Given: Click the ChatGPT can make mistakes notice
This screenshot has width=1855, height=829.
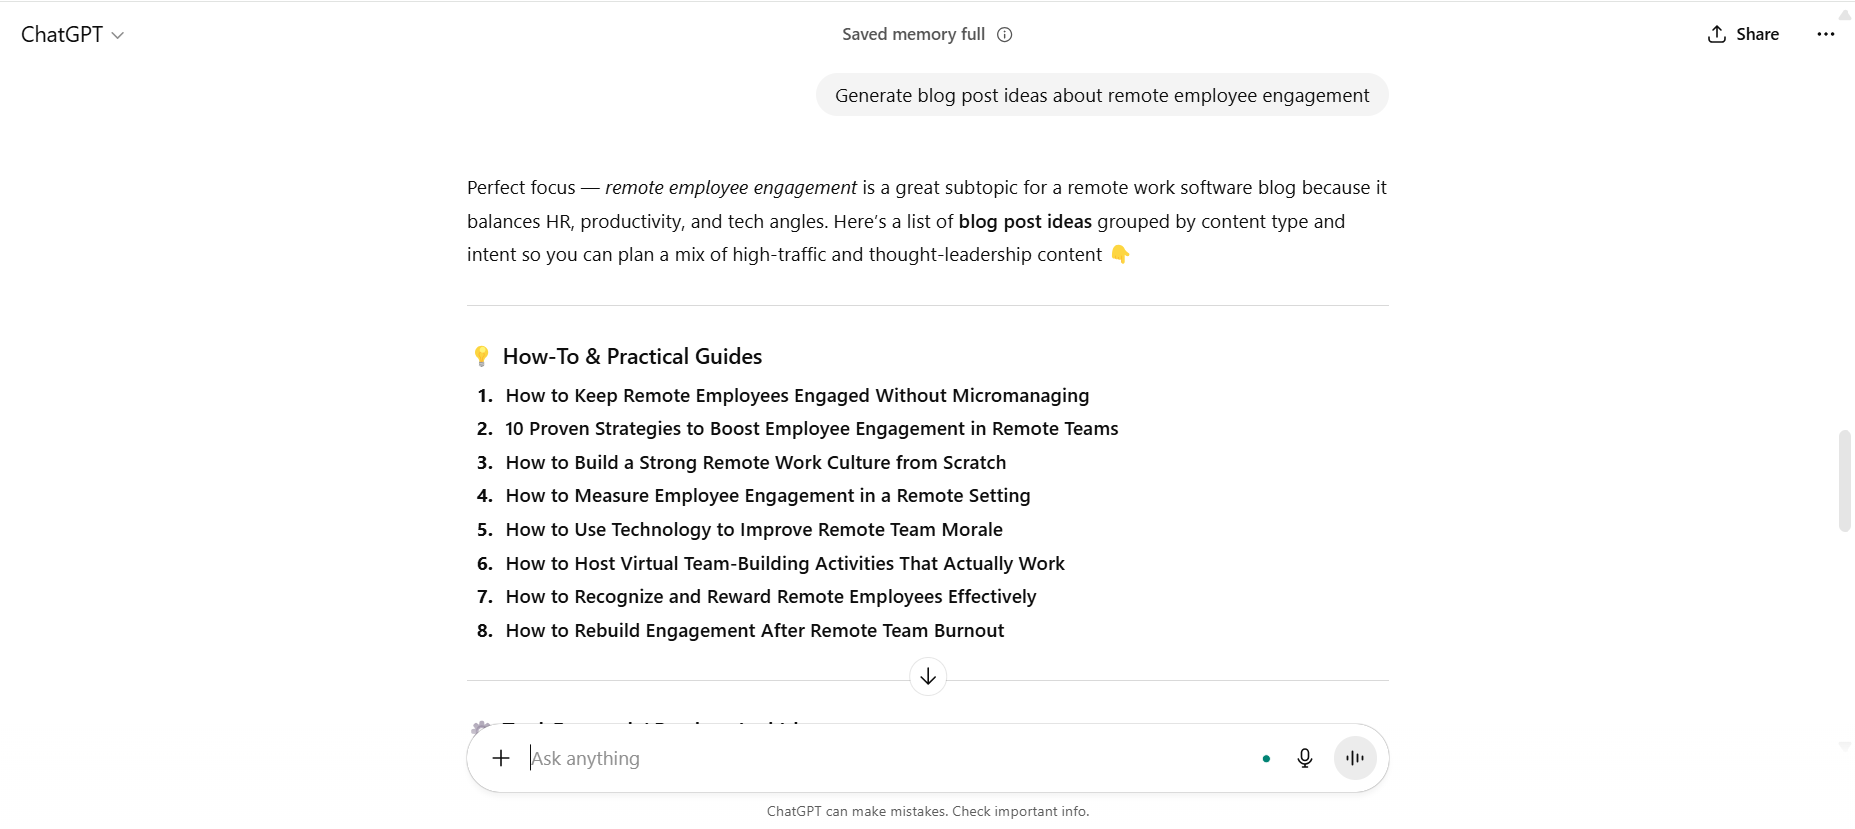Looking at the screenshot, I should pyautogui.click(x=928, y=811).
